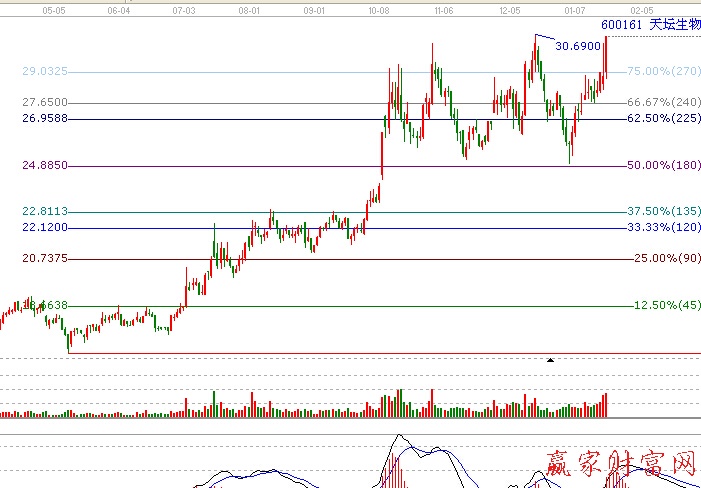Click the small black triangle marker

tap(549, 359)
